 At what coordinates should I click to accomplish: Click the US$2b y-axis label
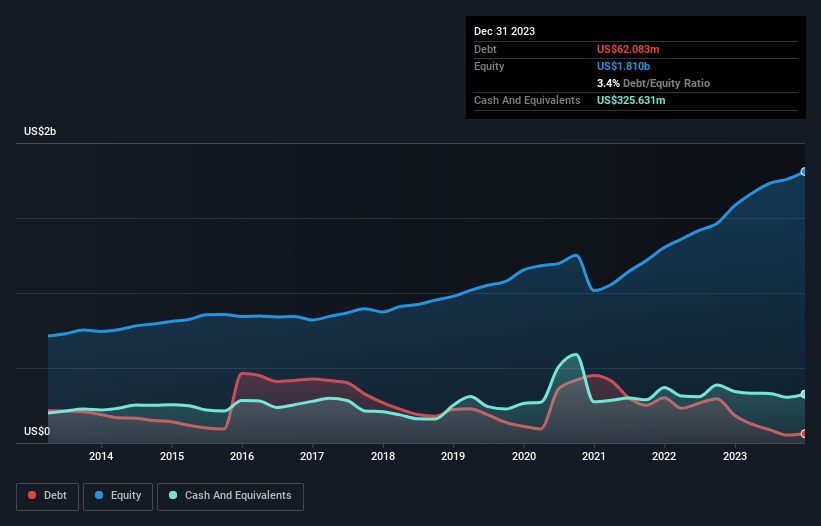click(x=40, y=131)
